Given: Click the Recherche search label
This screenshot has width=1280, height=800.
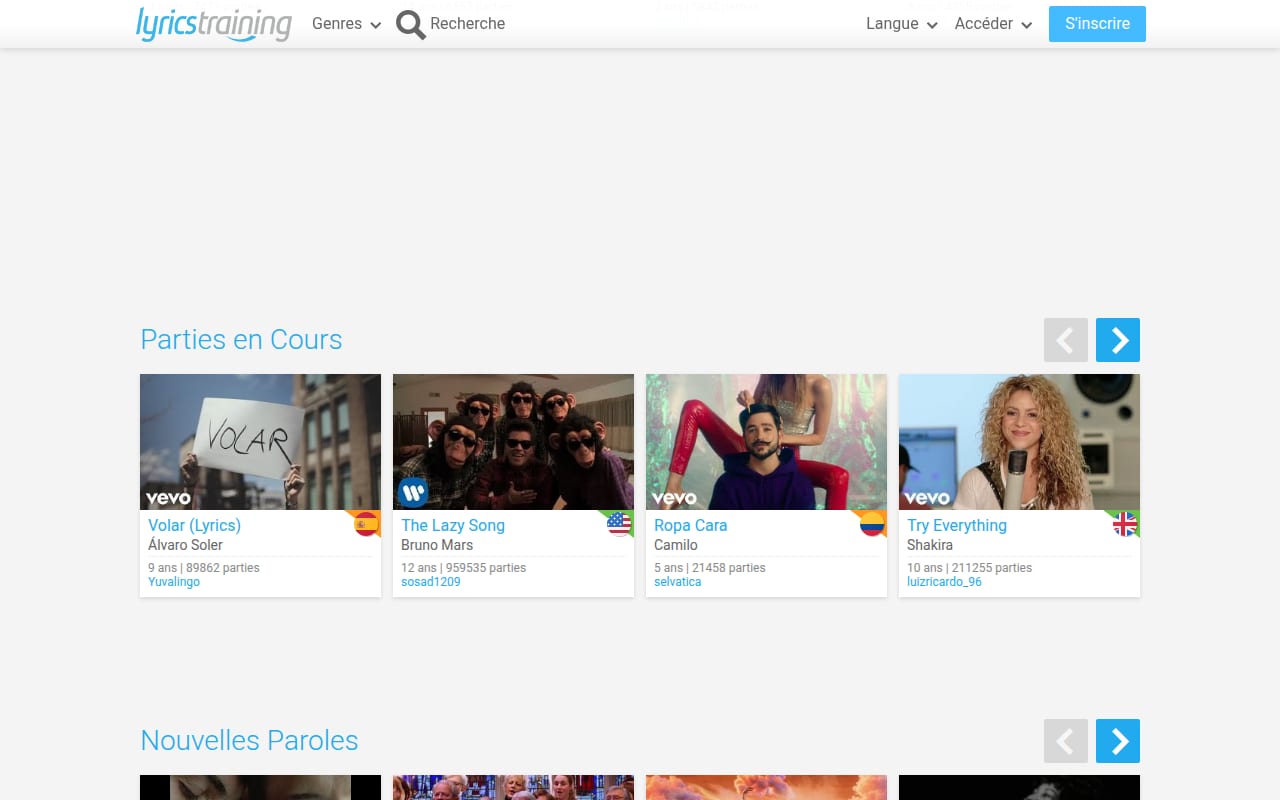Looking at the screenshot, I should coord(467,24).
